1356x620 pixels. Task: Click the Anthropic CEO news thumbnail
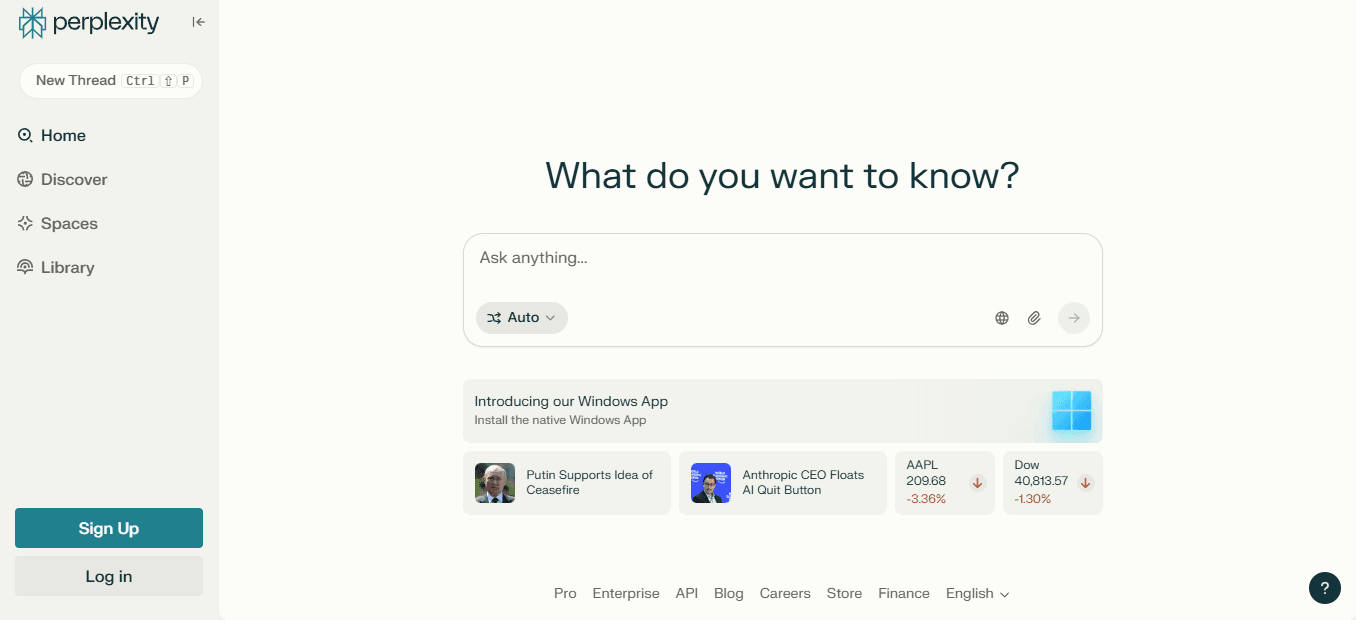point(711,483)
